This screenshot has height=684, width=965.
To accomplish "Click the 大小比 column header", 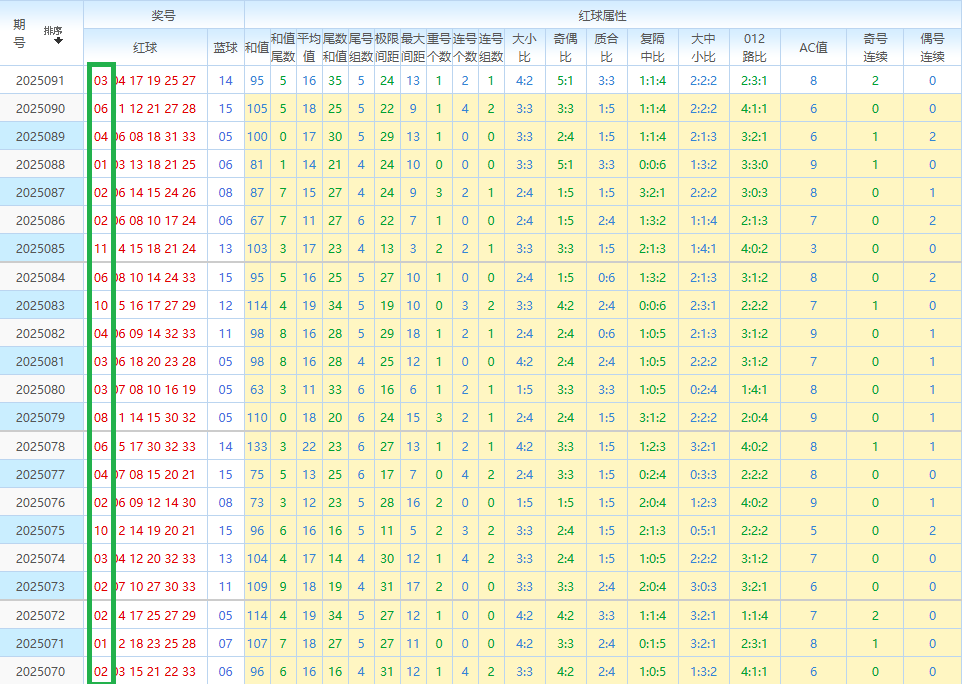I will coord(524,47).
